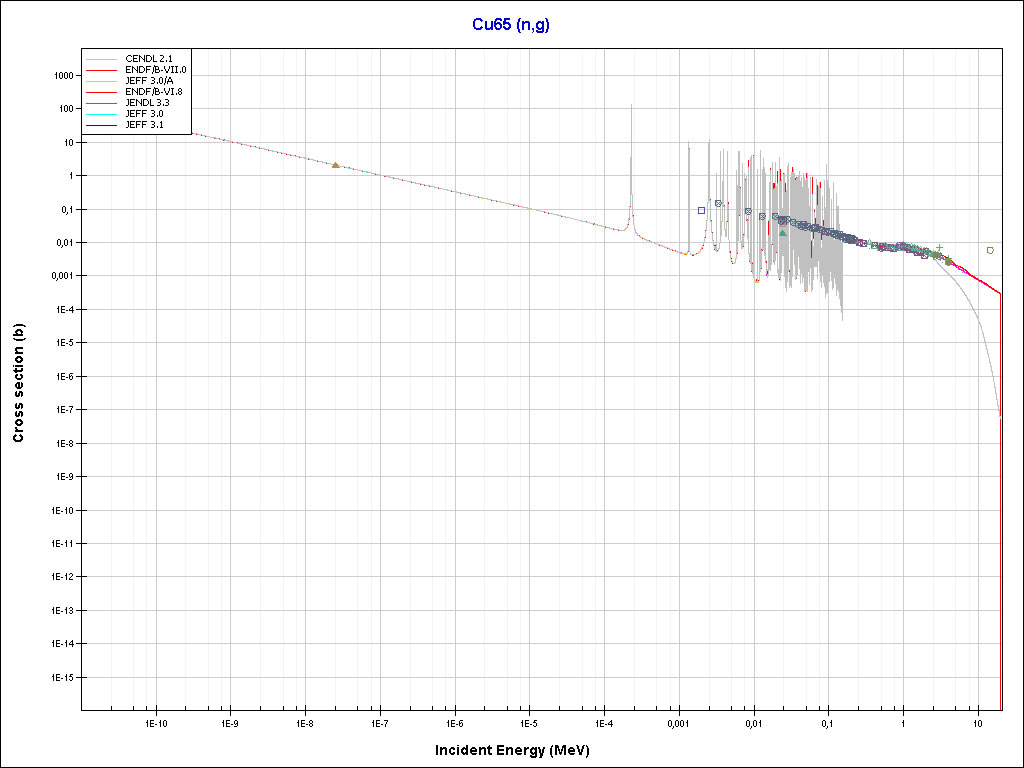Click the cyan JEFF 3.0 line swatch
1024x768 pixels.
click(x=101, y=114)
